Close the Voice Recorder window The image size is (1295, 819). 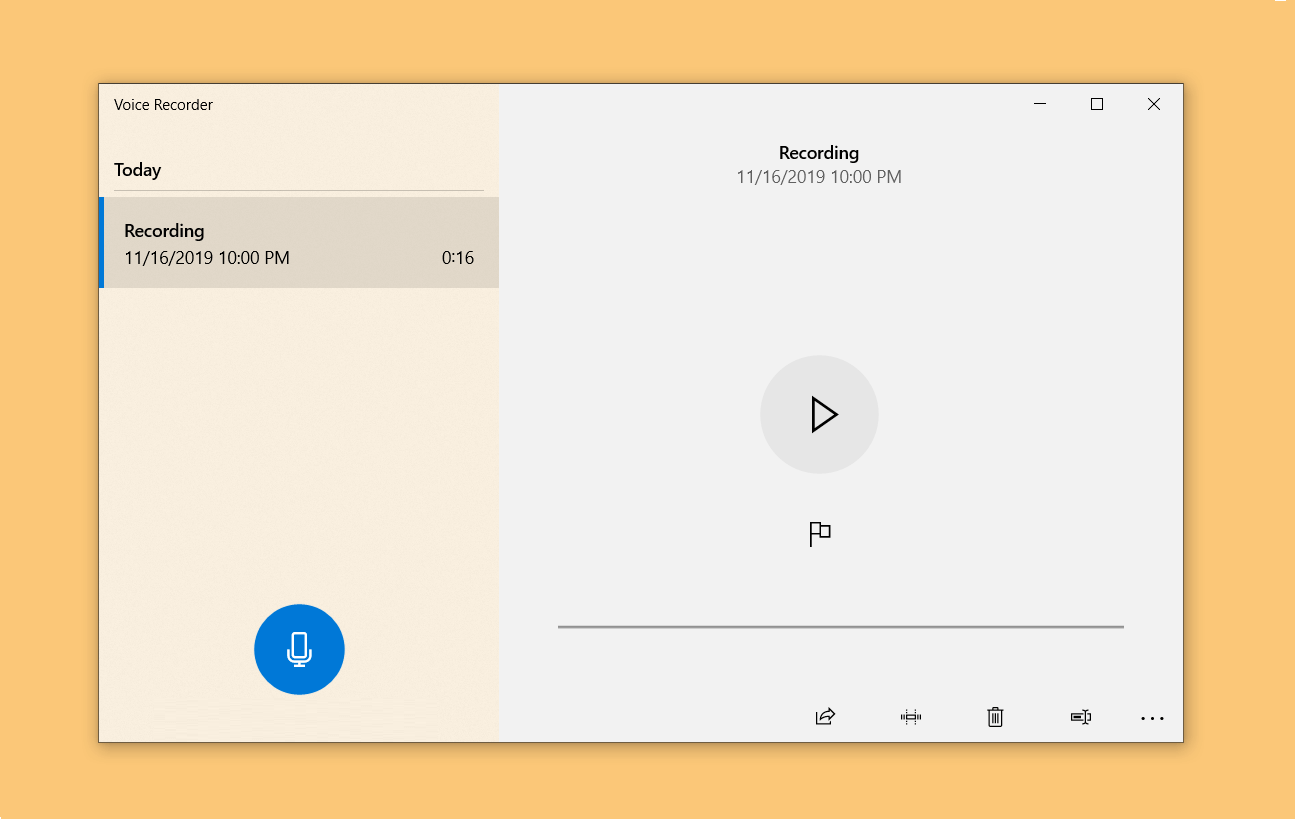(1154, 104)
